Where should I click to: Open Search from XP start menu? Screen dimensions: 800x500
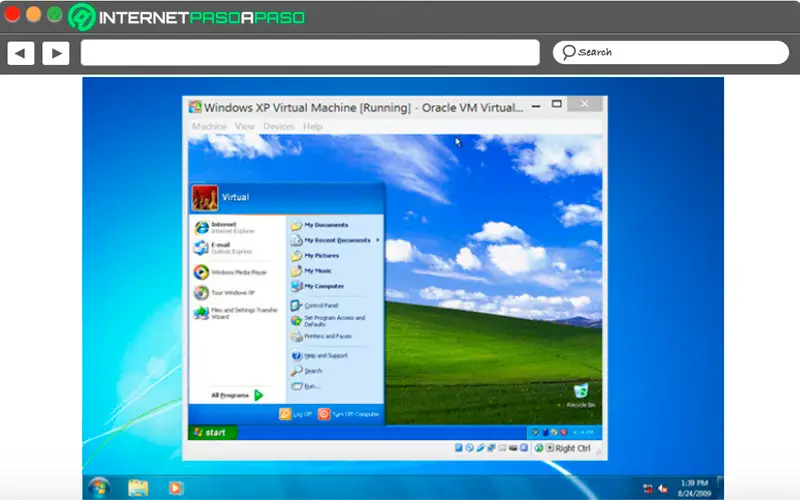pos(307,371)
